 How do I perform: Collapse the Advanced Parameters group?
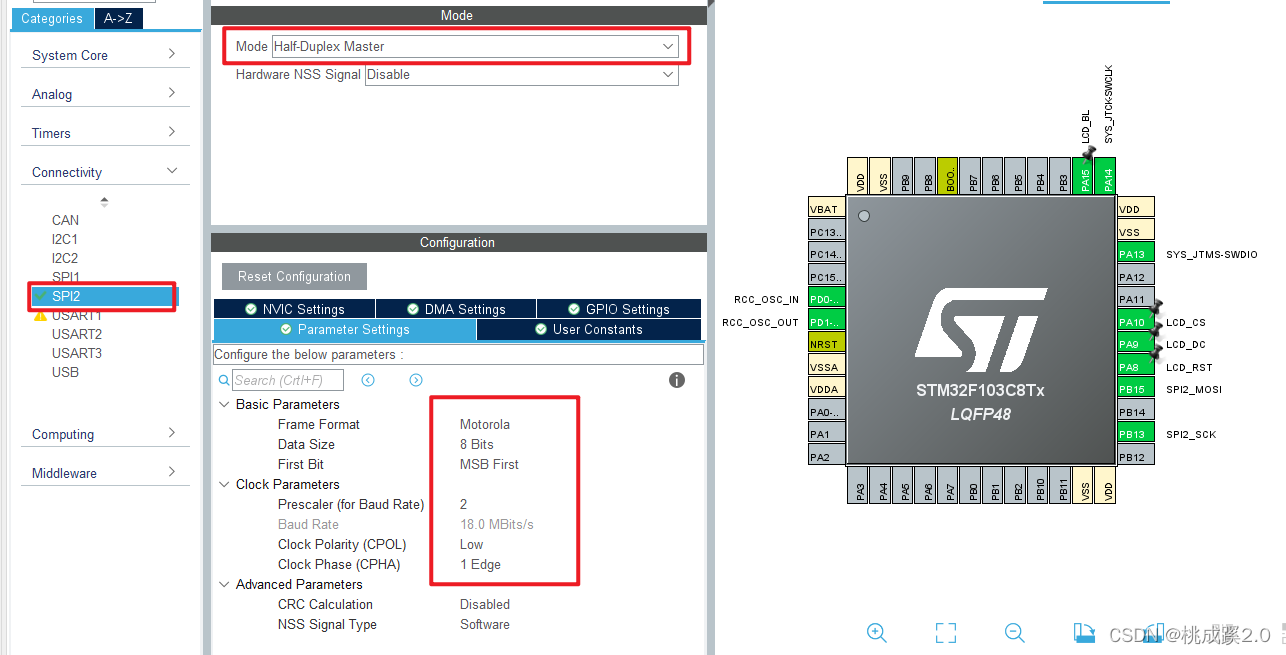224,584
